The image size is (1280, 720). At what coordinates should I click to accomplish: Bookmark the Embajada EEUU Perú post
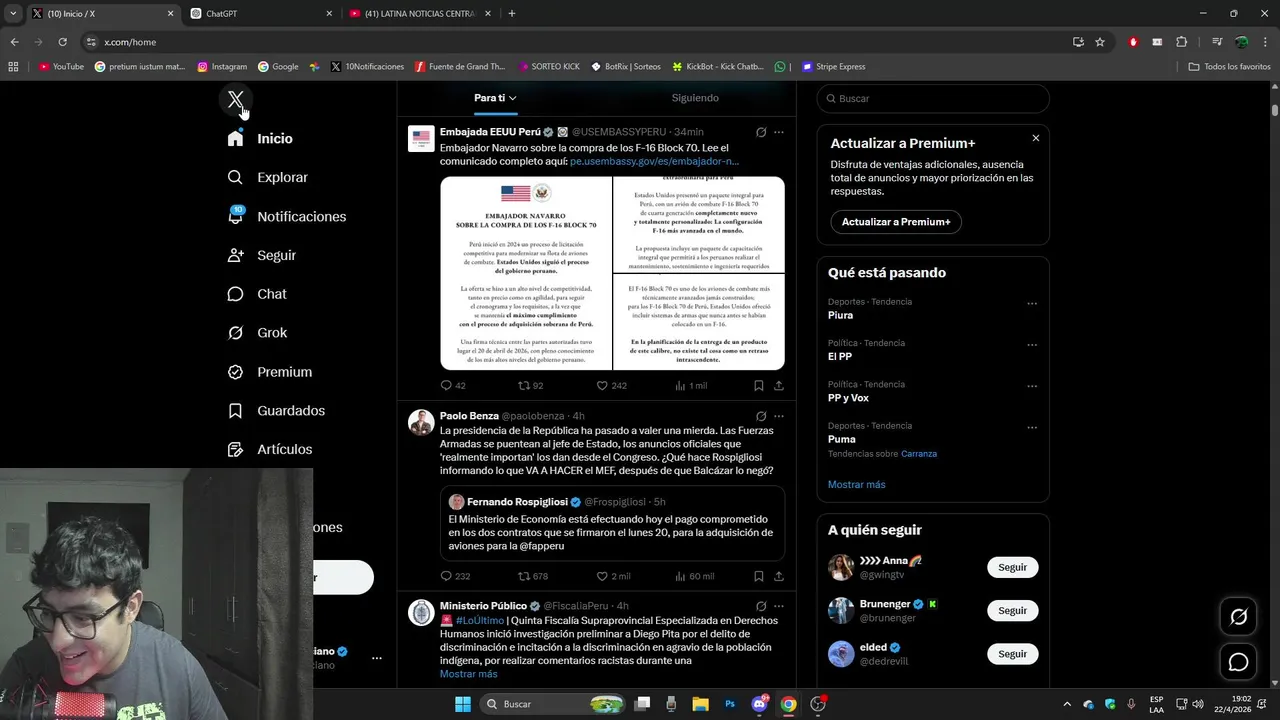coord(758,386)
